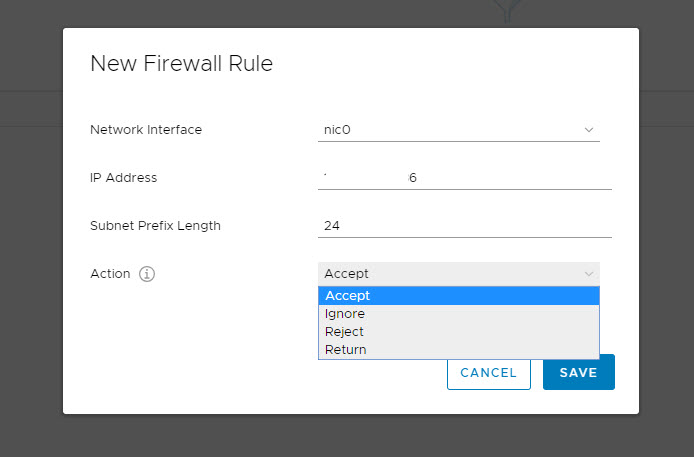Click the Subnet Prefix Length label
The width and height of the screenshot is (694, 457).
click(155, 226)
